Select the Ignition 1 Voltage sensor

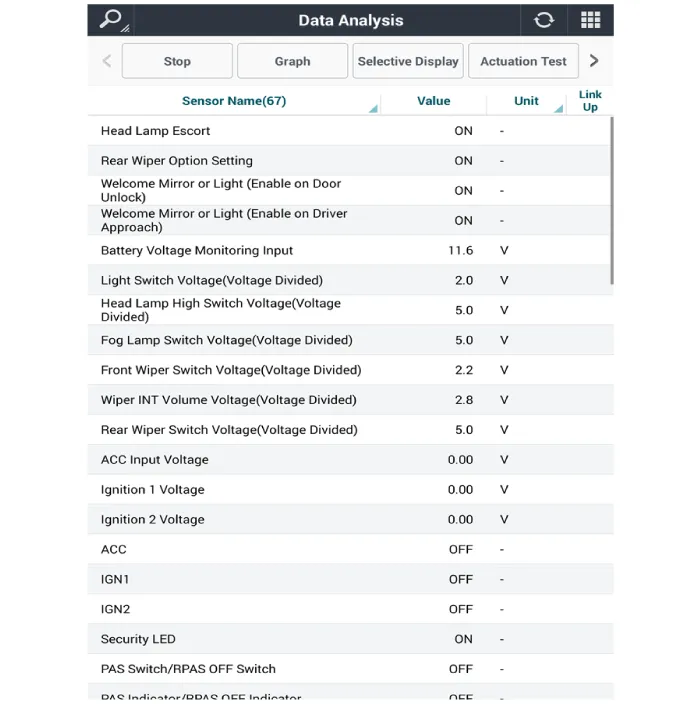(x=153, y=490)
